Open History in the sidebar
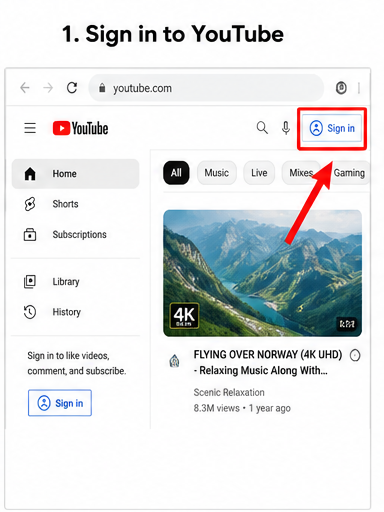This screenshot has height=512, width=384. (x=75, y=312)
